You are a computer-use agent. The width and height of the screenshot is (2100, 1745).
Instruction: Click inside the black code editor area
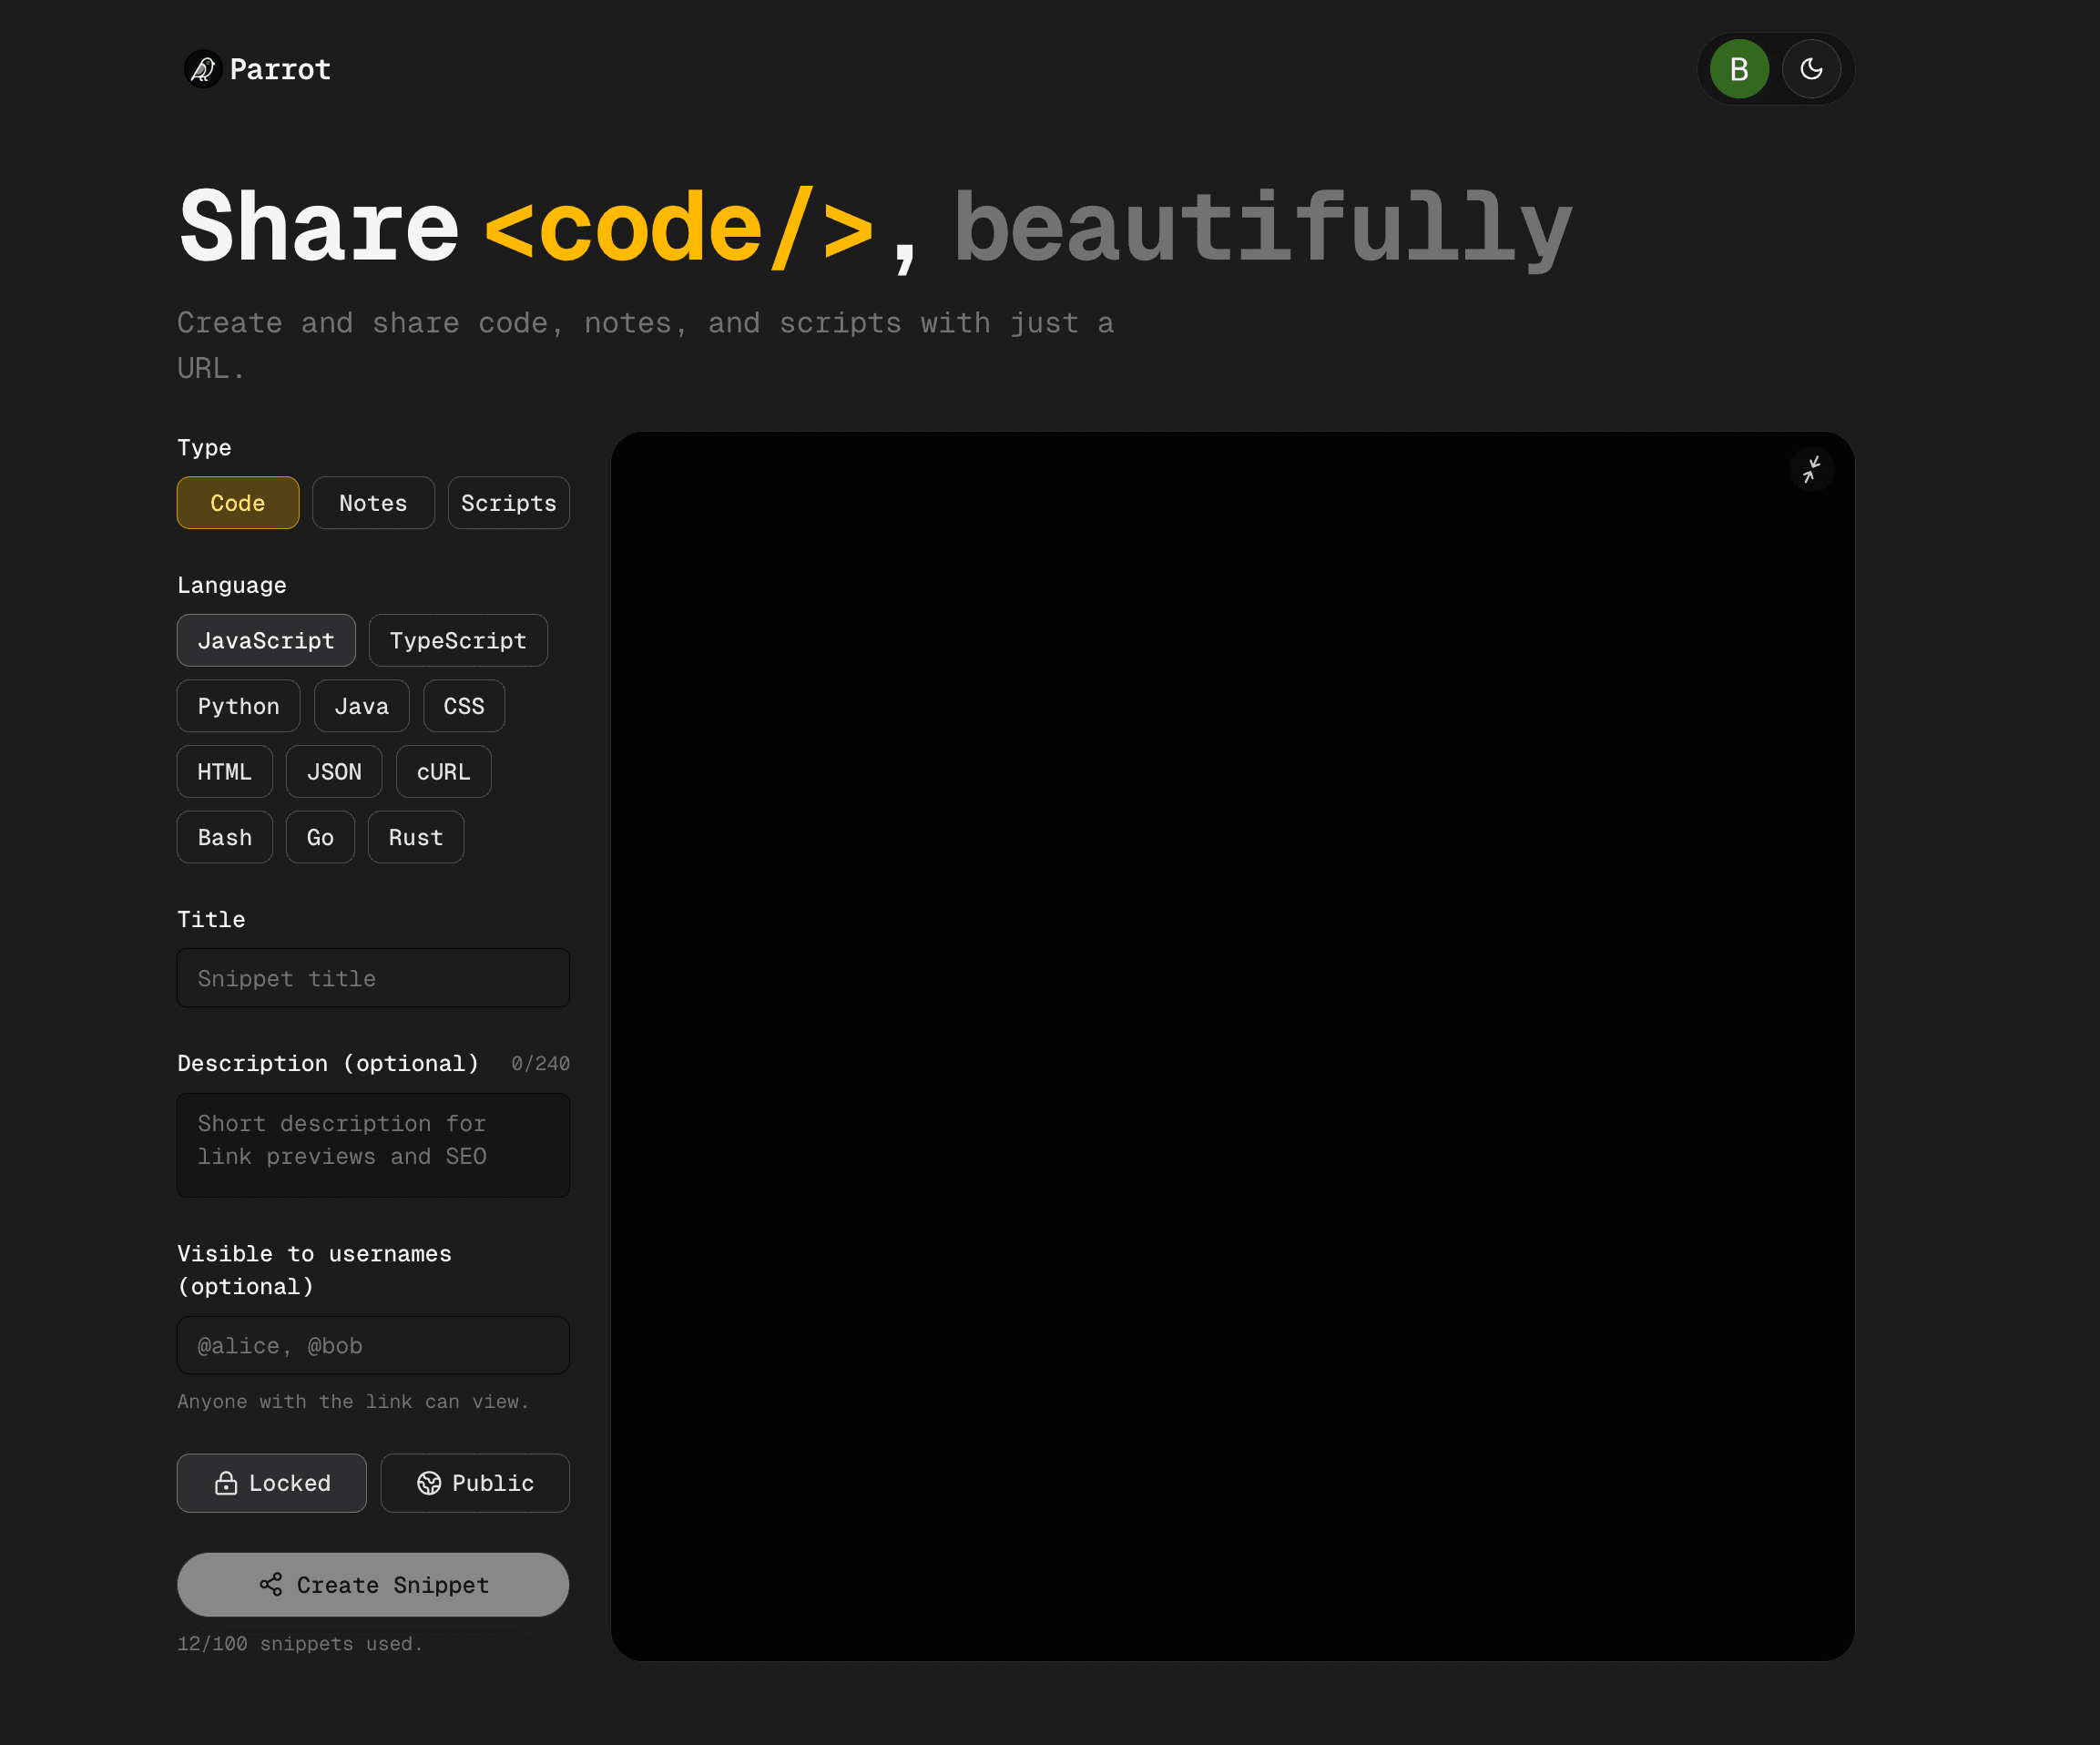click(x=1232, y=1046)
